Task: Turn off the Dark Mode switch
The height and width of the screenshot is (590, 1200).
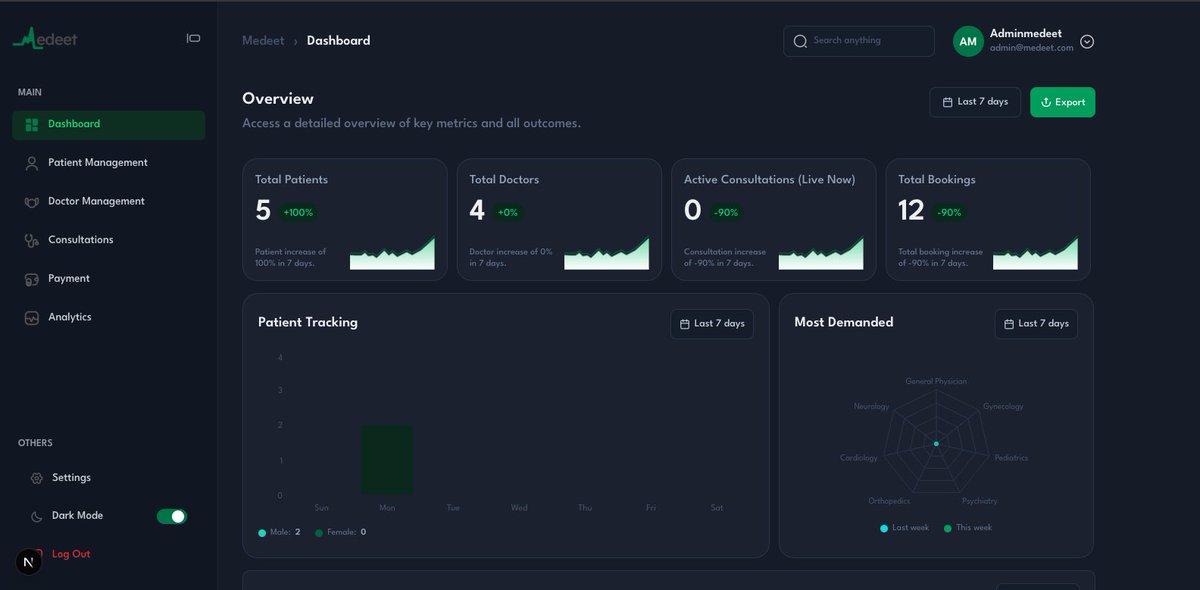Action: click(172, 516)
